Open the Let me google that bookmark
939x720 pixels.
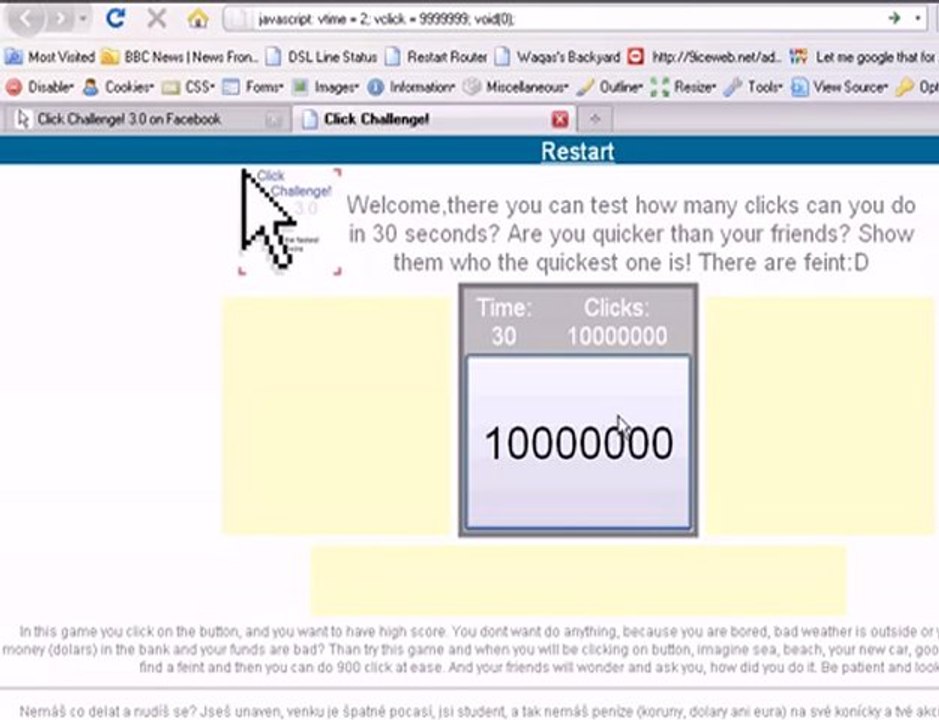click(862, 57)
